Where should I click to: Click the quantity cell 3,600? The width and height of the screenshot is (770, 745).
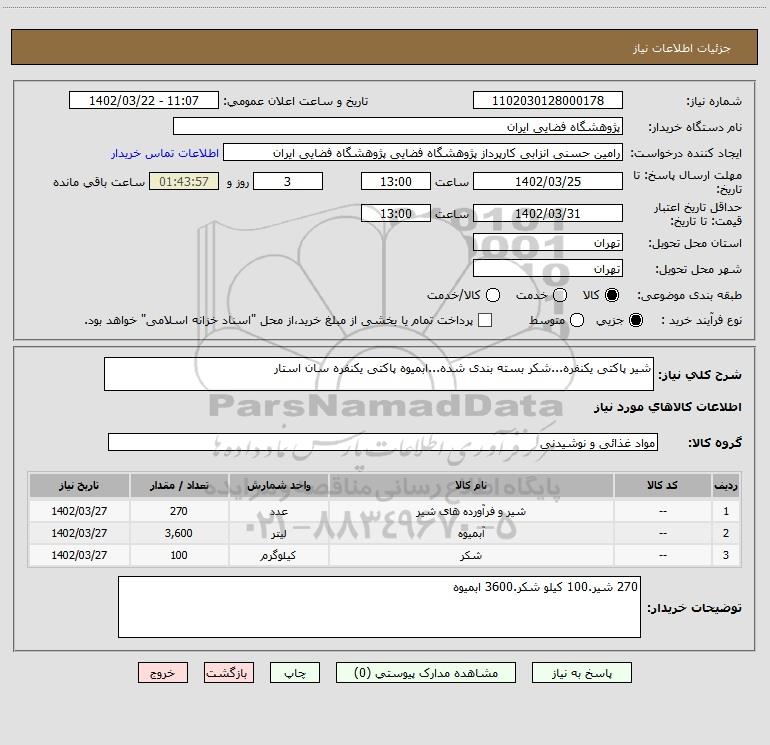click(179, 533)
